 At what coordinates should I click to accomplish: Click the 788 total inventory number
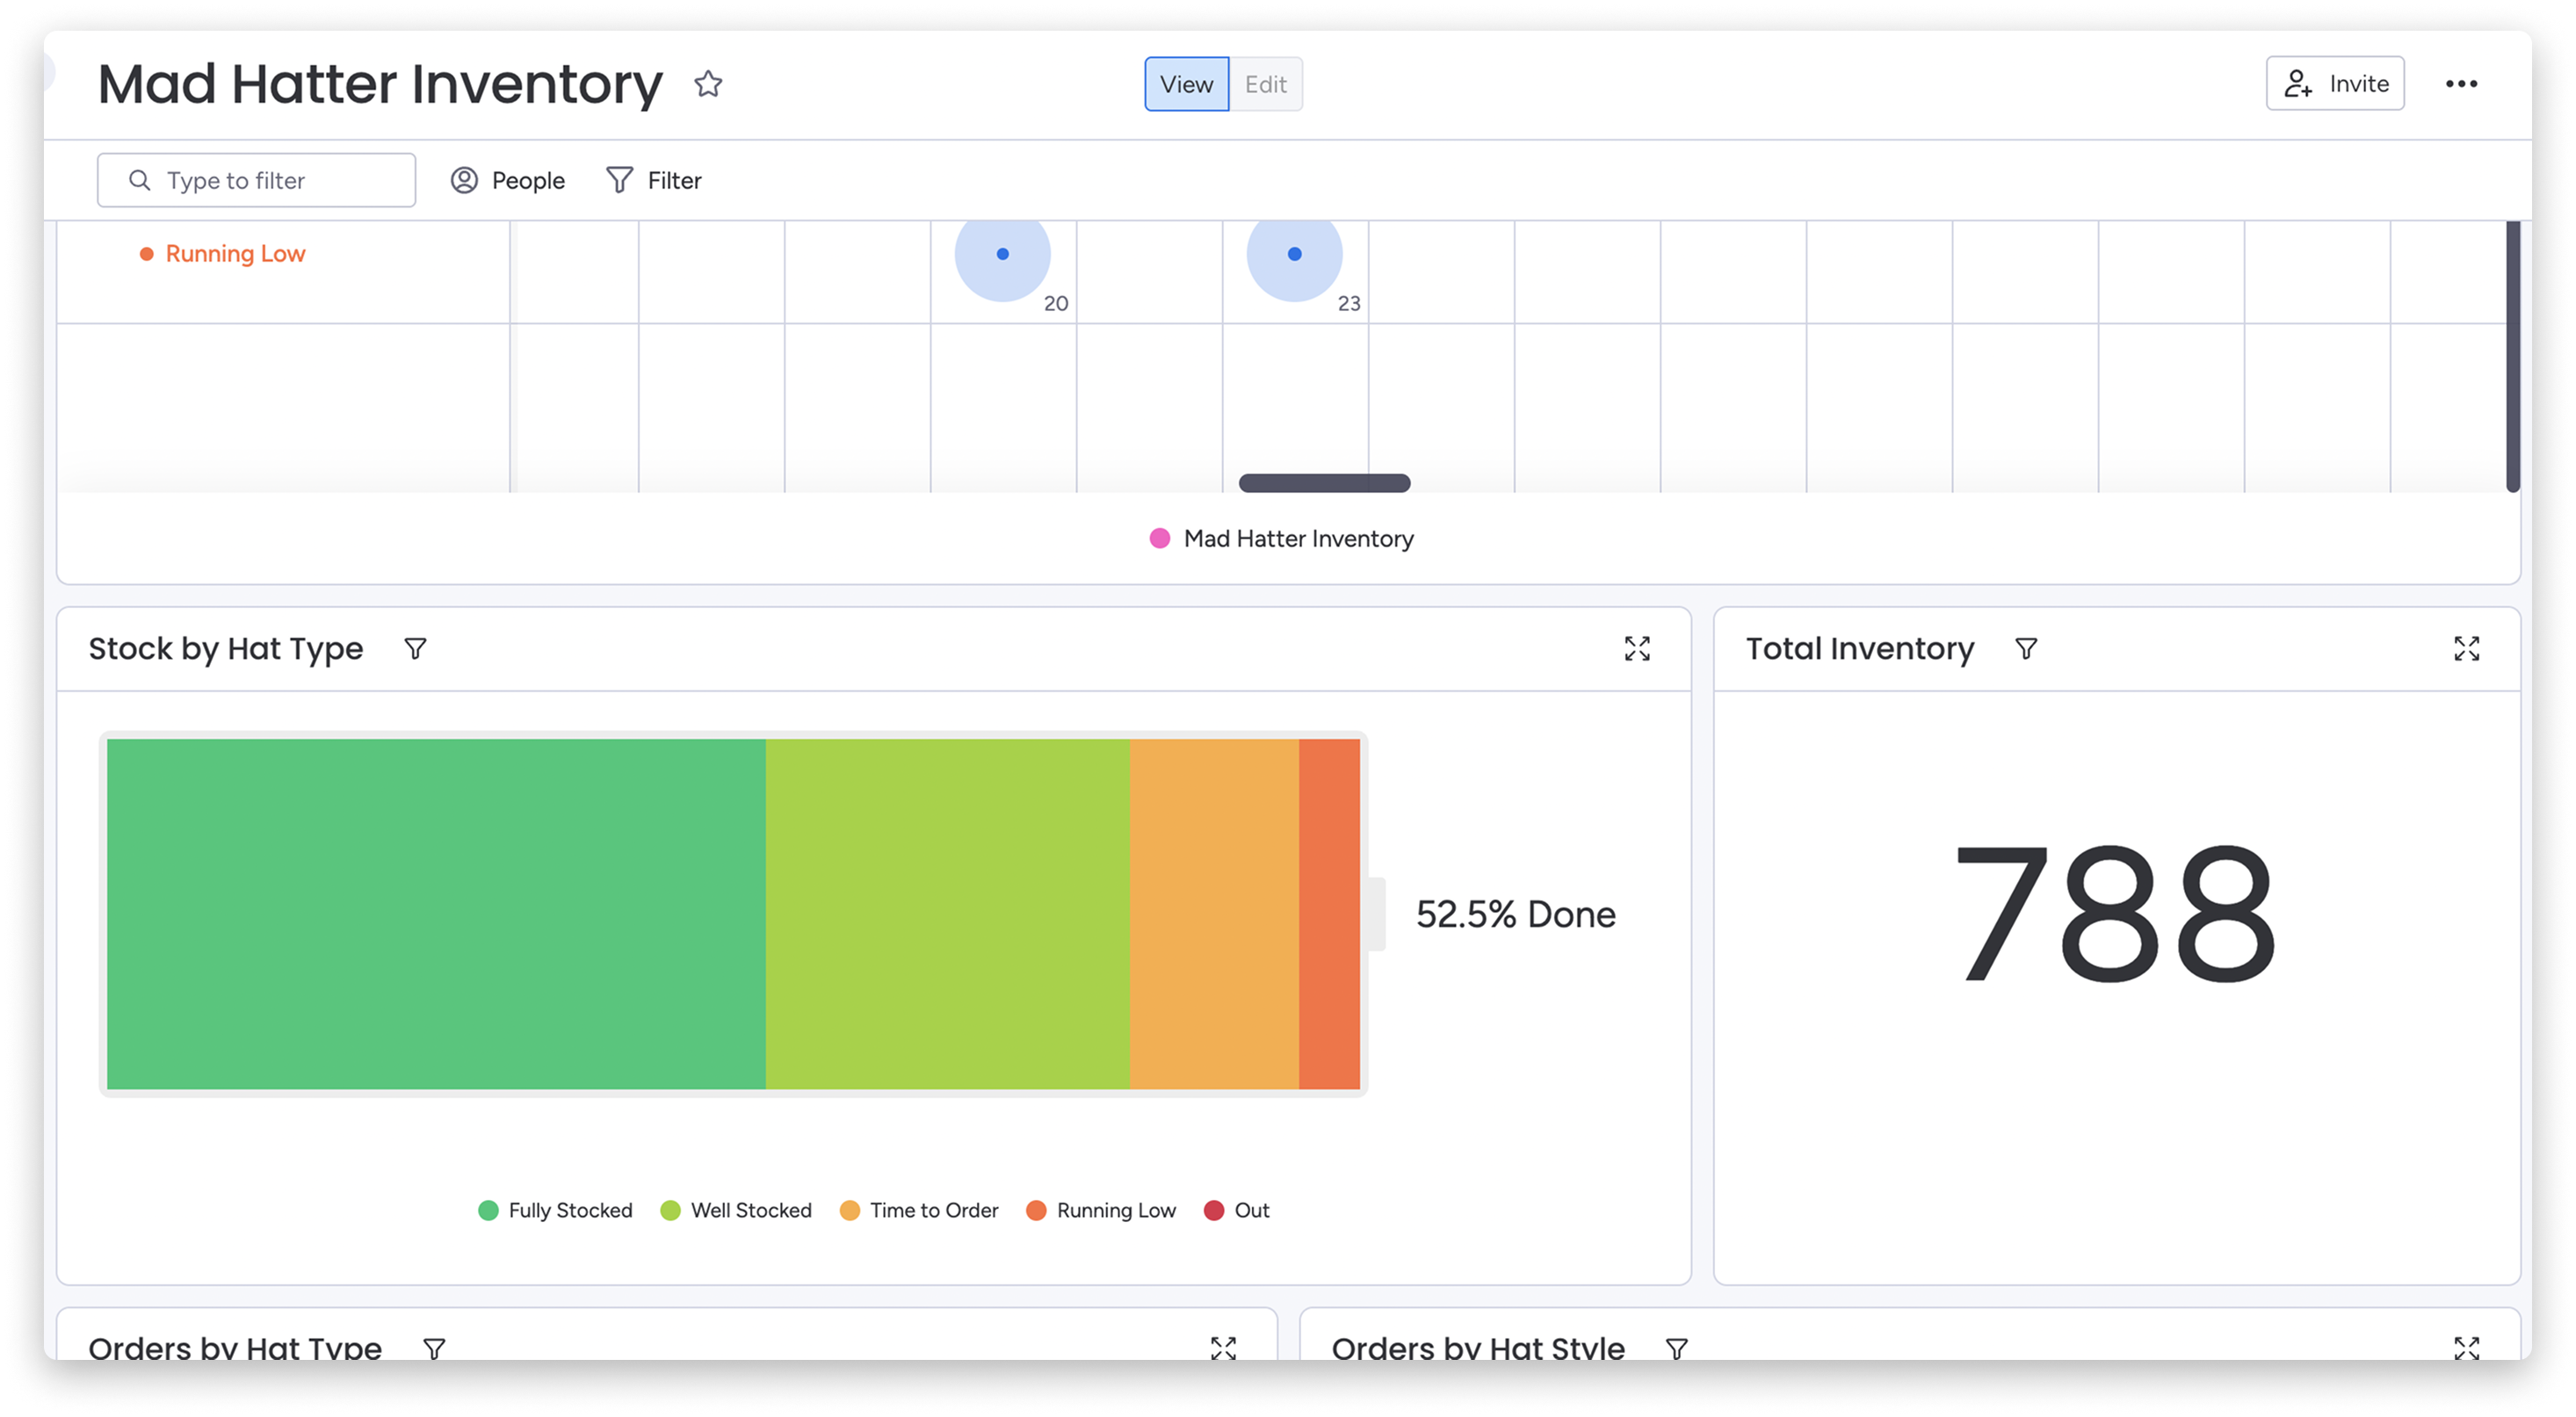pyautogui.click(x=2115, y=914)
